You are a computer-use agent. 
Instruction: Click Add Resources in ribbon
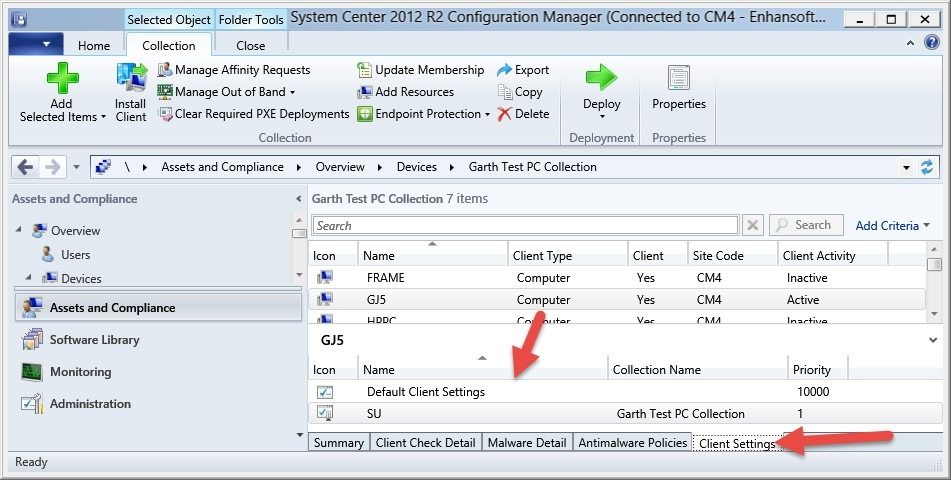coord(406,92)
